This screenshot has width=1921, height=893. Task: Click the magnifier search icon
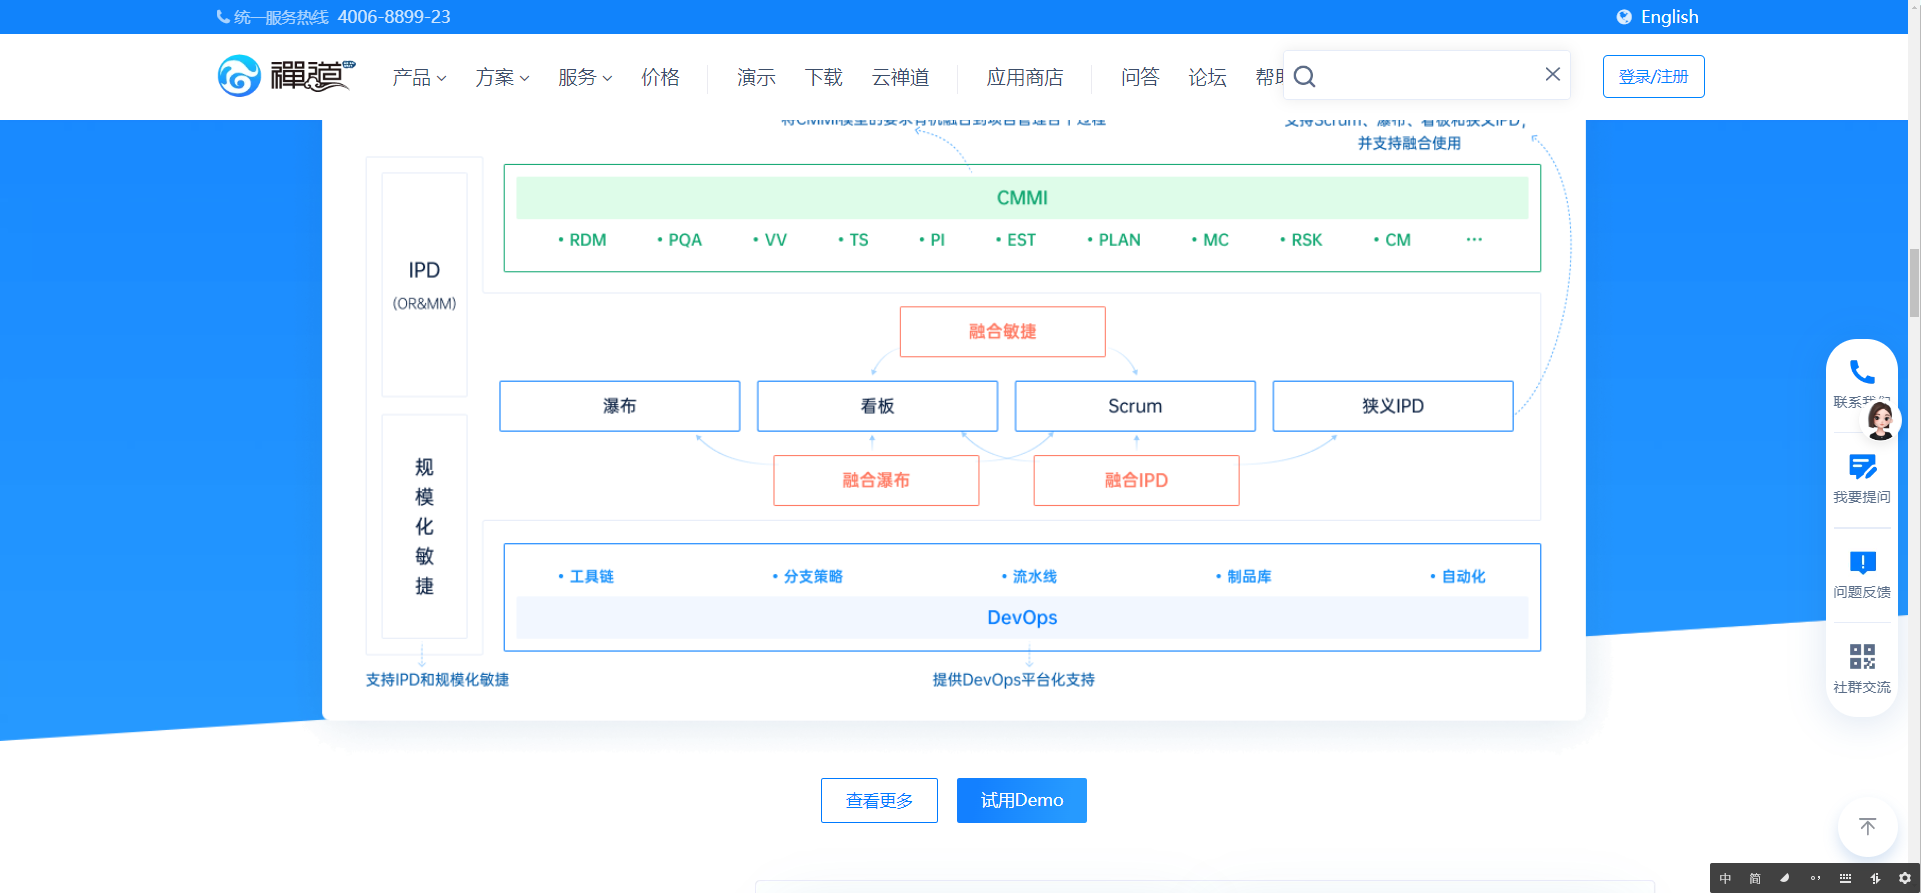[x=1304, y=76]
